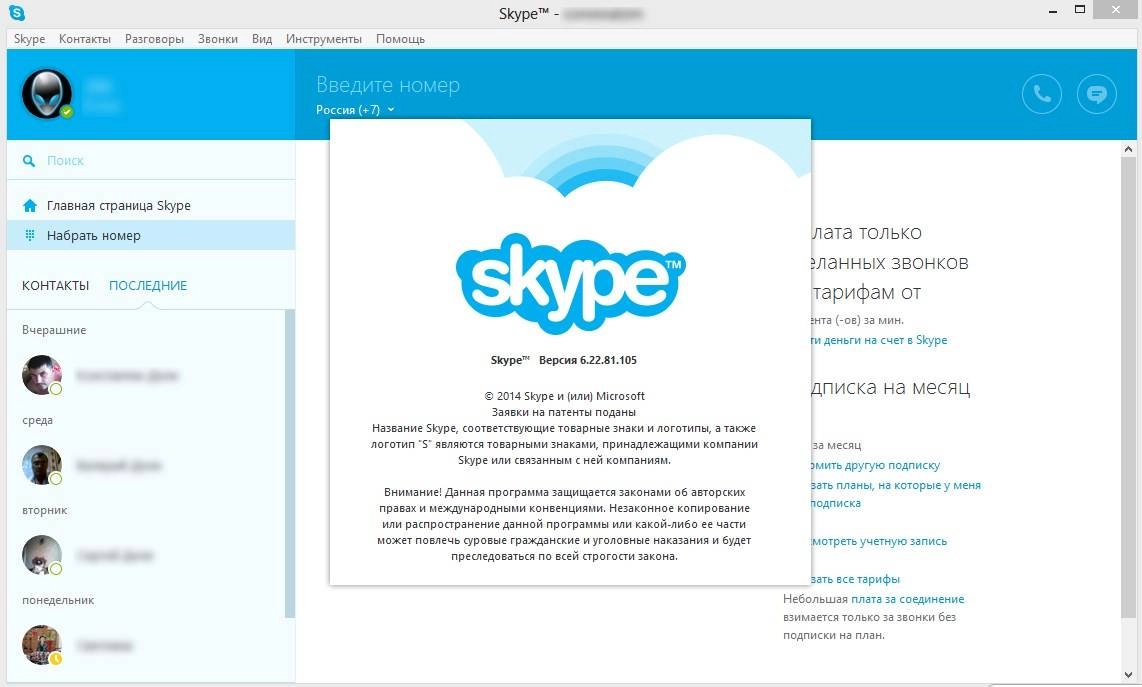
Task: Click среда group heading
Action: pos(37,420)
